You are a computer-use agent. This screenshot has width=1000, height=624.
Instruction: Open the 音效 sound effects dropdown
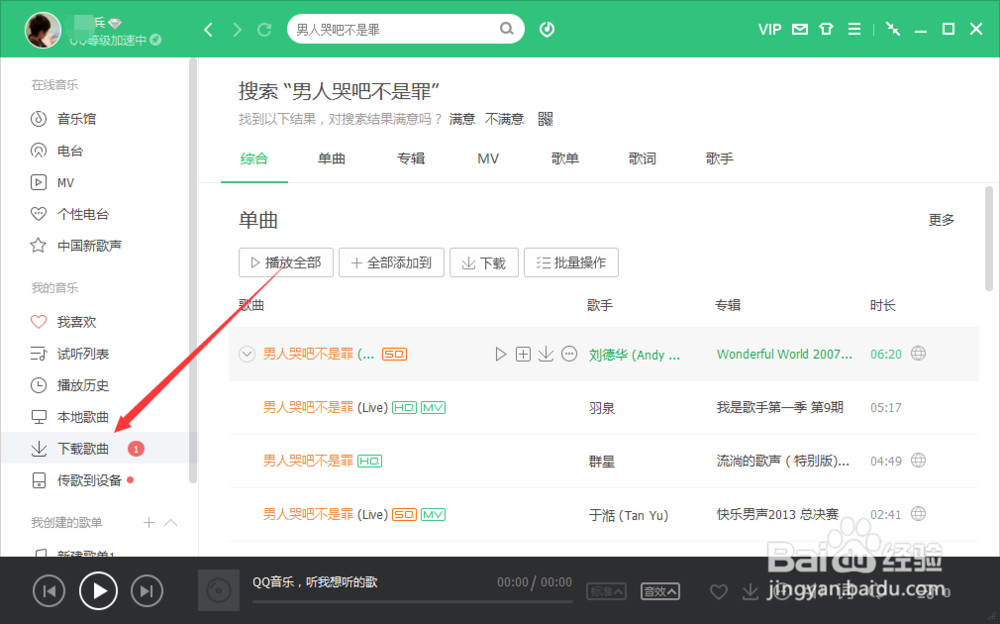pyautogui.click(x=660, y=591)
